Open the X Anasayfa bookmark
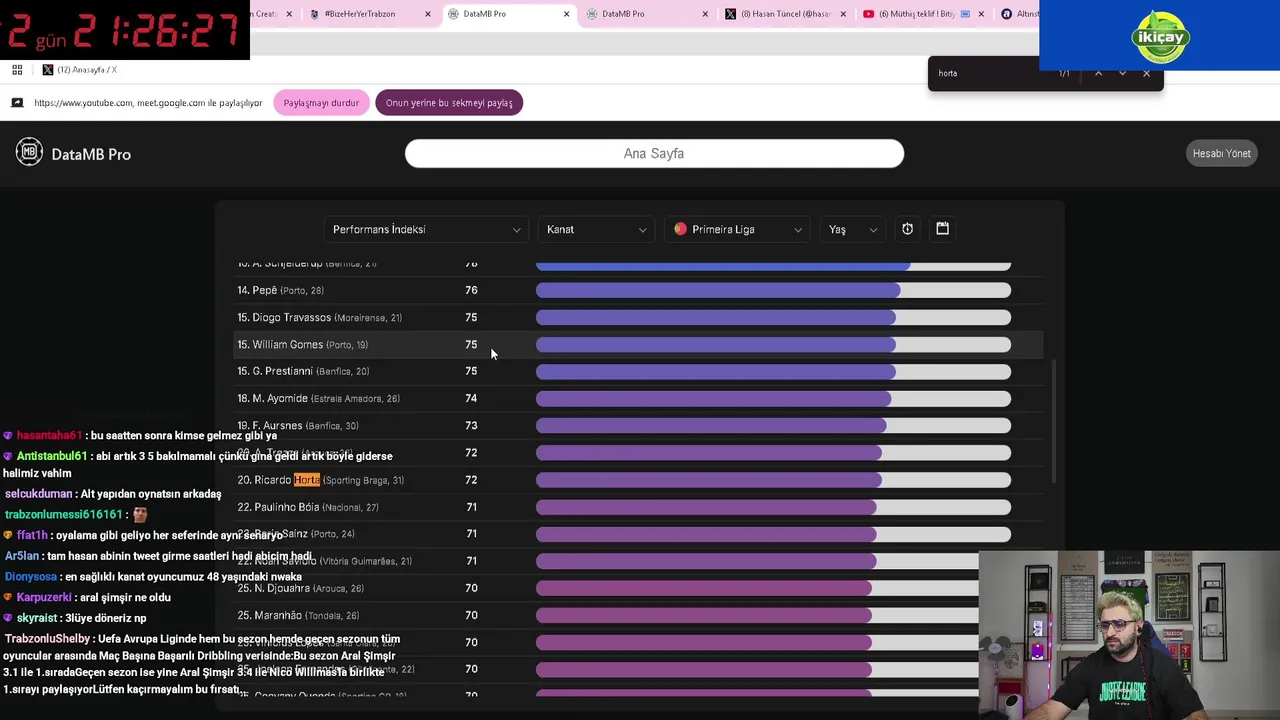Image resolution: width=1280 pixels, height=720 pixels. [x=80, y=70]
